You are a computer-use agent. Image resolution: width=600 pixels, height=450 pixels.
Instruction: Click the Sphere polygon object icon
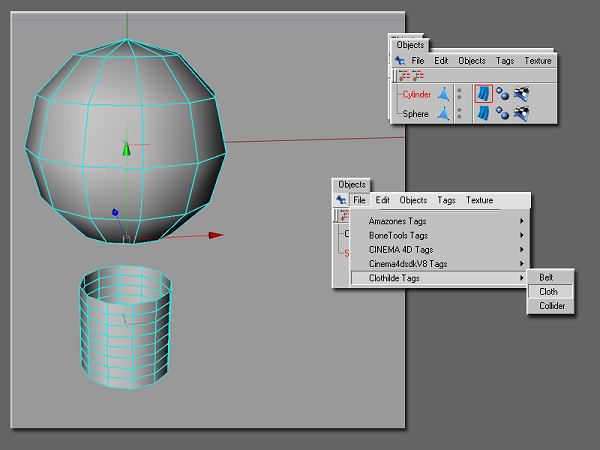pos(442,114)
